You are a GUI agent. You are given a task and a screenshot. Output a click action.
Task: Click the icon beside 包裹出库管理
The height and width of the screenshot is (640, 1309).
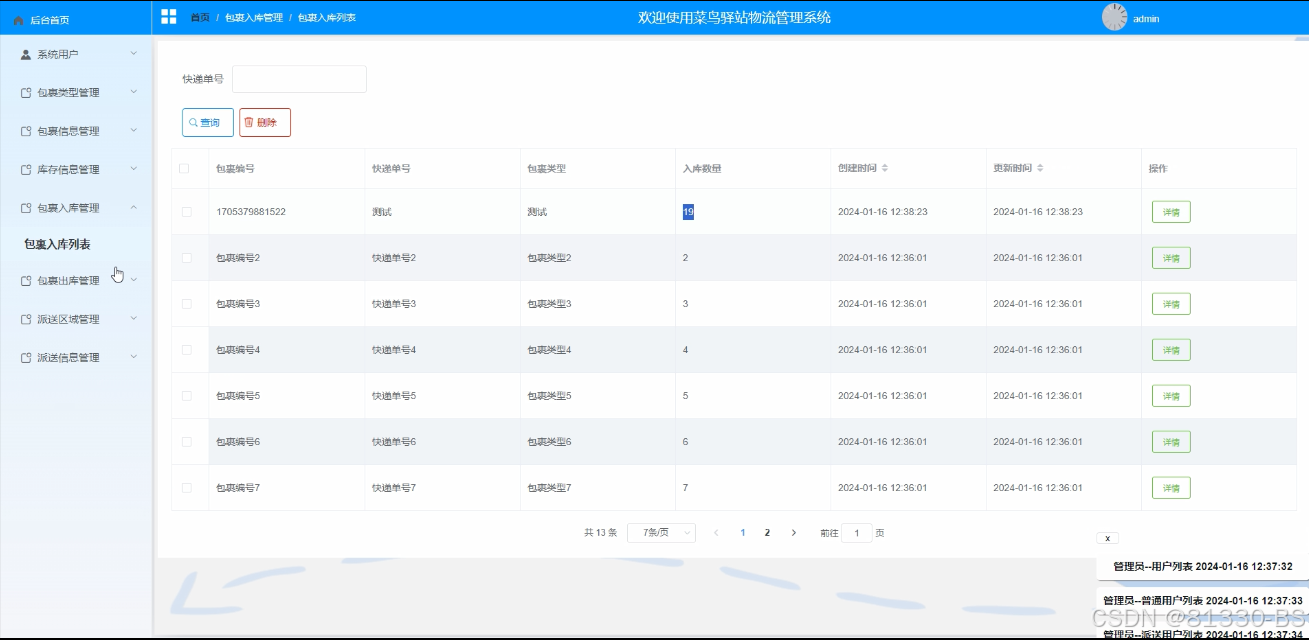pos(26,281)
